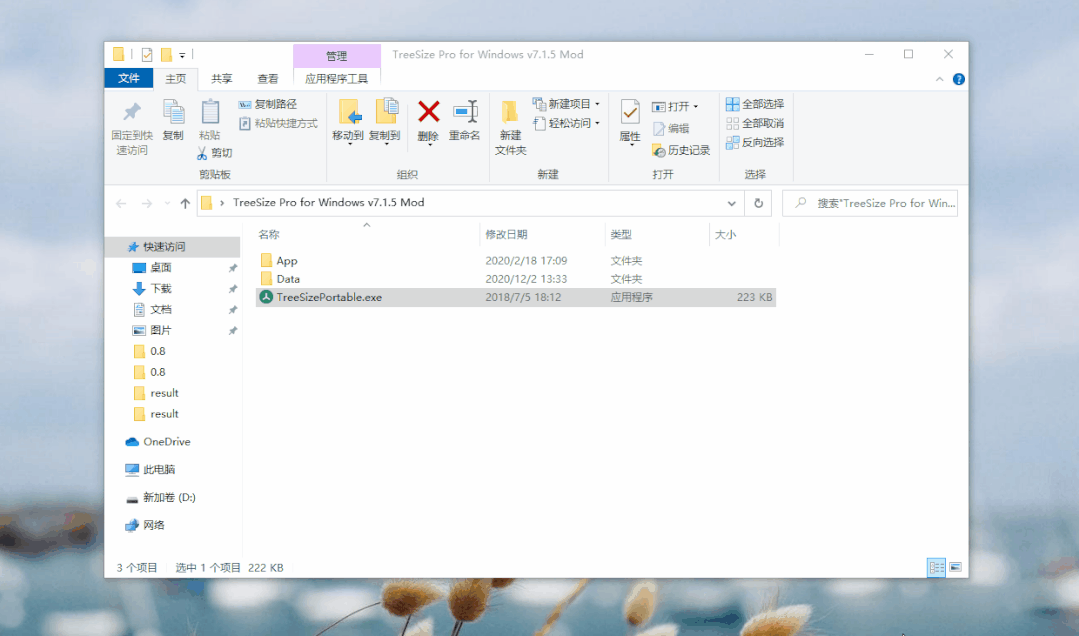Click the Forward navigation arrow
The height and width of the screenshot is (636, 1079).
(x=147, y=204)
